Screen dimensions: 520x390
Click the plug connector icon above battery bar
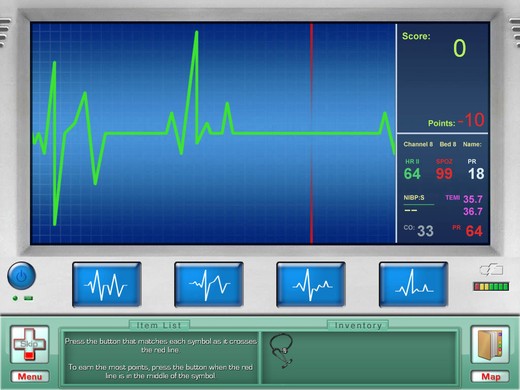(491, 270)
